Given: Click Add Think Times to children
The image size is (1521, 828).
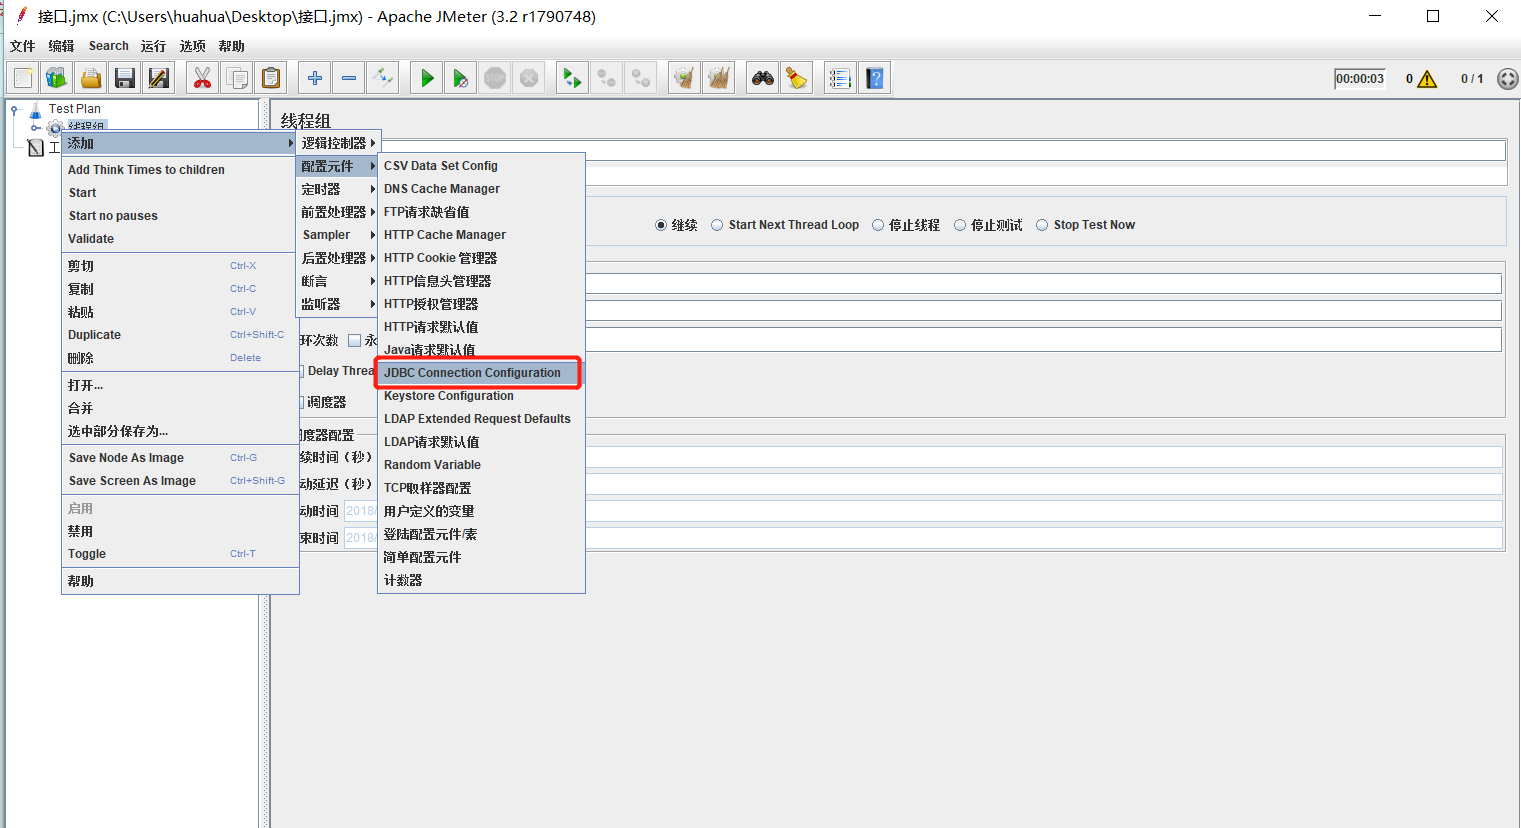Looking at the screenshot, I should coord(146,170).
